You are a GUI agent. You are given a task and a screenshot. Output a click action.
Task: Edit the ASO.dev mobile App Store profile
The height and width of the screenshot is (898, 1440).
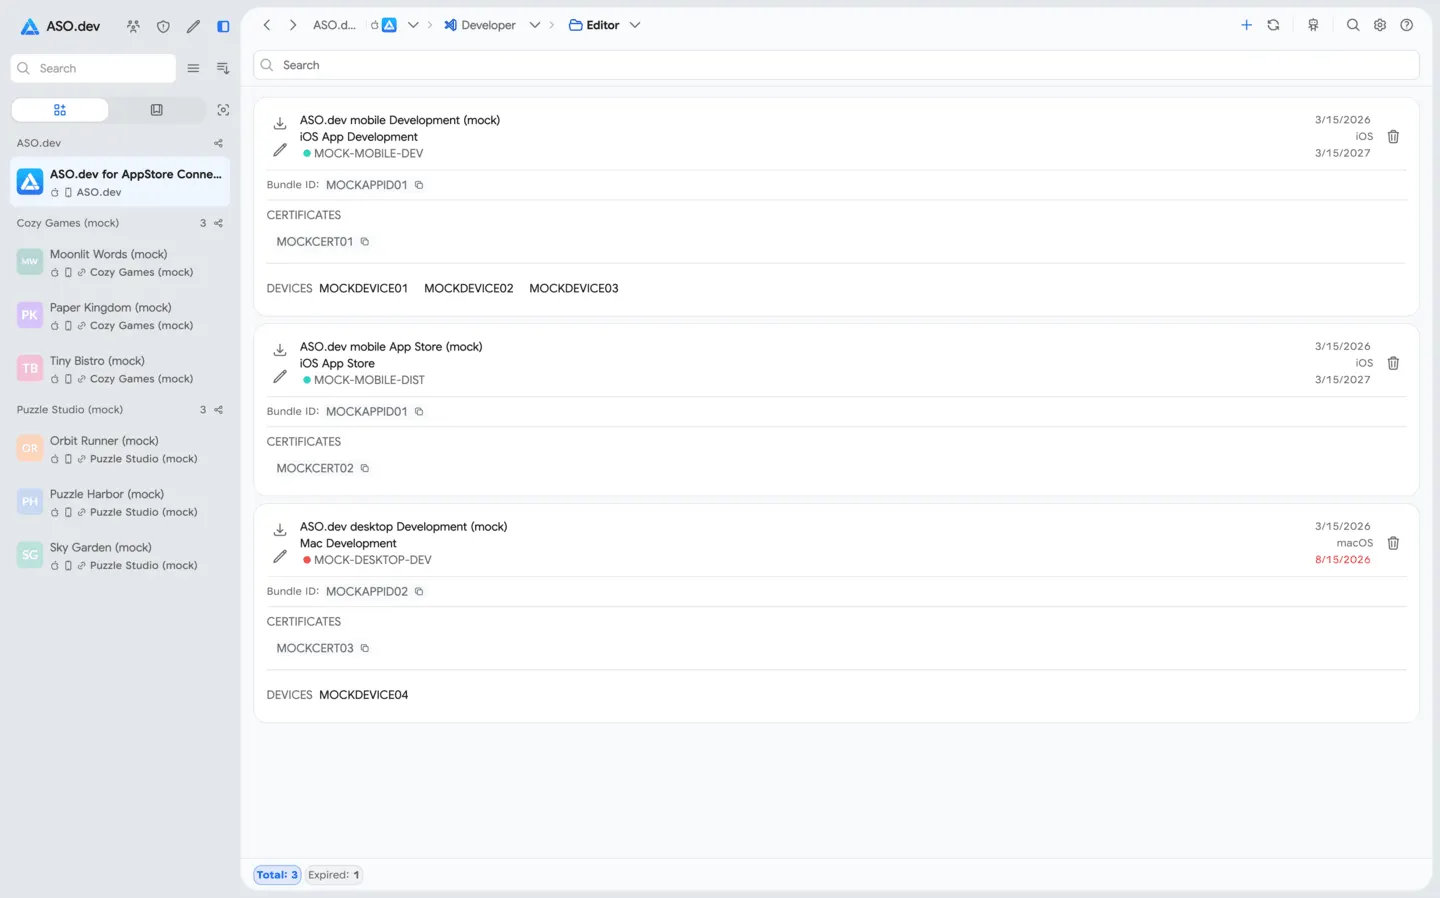[280, 377]
